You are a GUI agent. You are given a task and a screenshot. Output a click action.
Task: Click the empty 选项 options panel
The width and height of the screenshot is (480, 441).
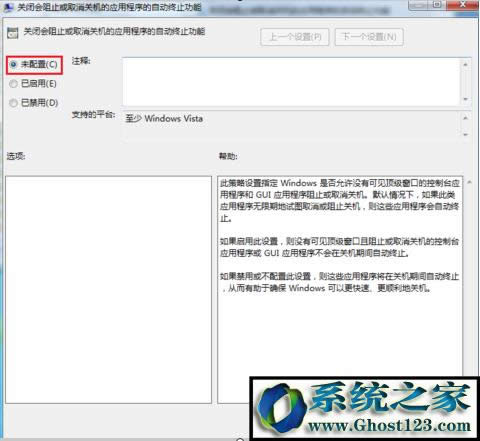coord(108,289)
